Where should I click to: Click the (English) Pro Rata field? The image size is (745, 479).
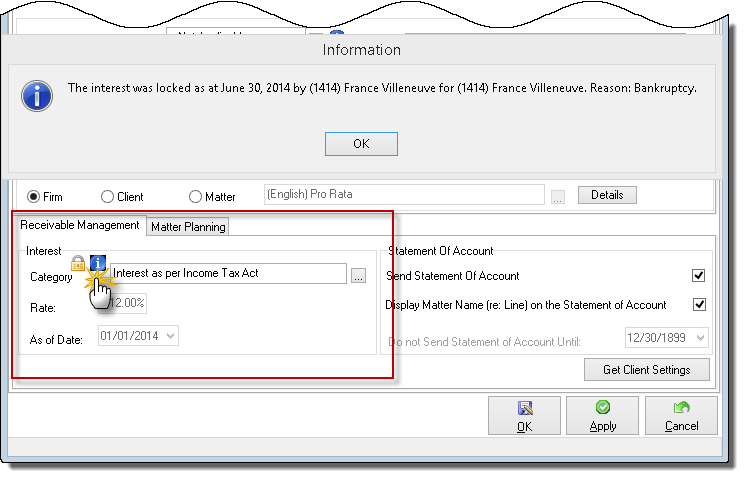coord(404,194)
